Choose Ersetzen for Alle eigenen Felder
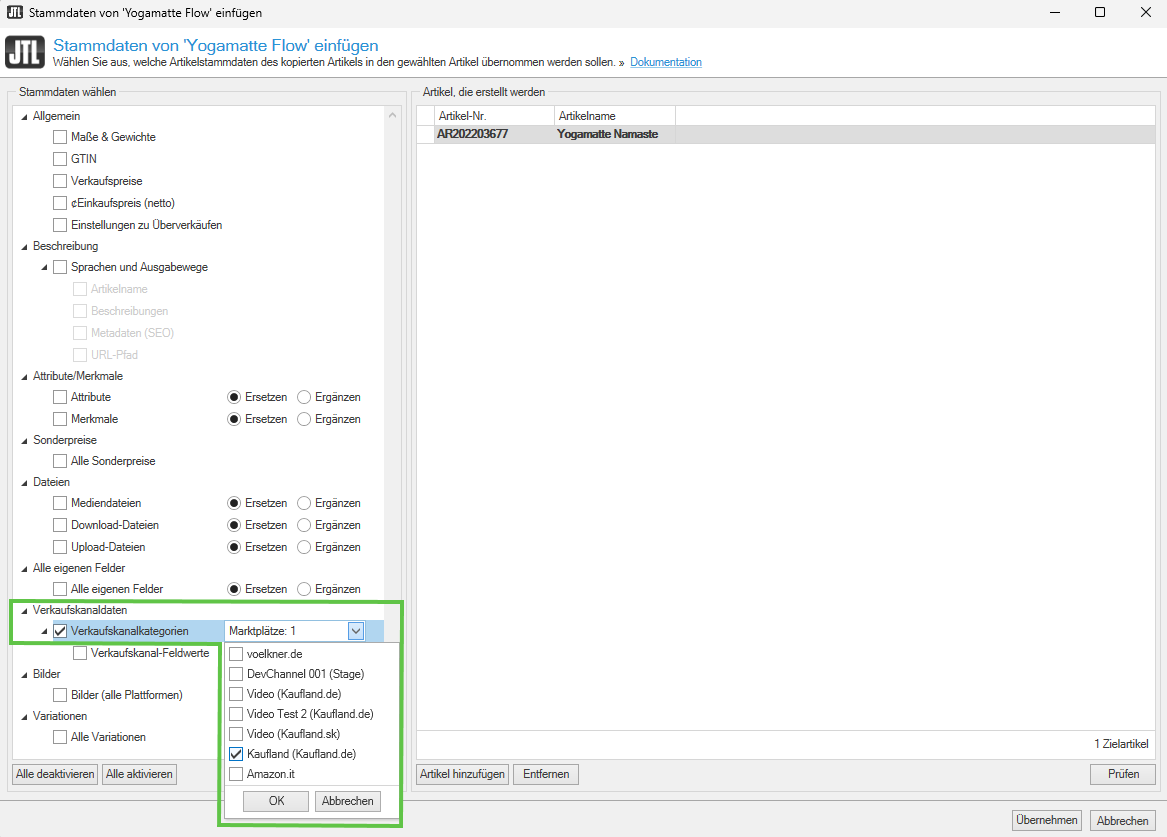The image size is (1167, 837). [x=234, y=589]
